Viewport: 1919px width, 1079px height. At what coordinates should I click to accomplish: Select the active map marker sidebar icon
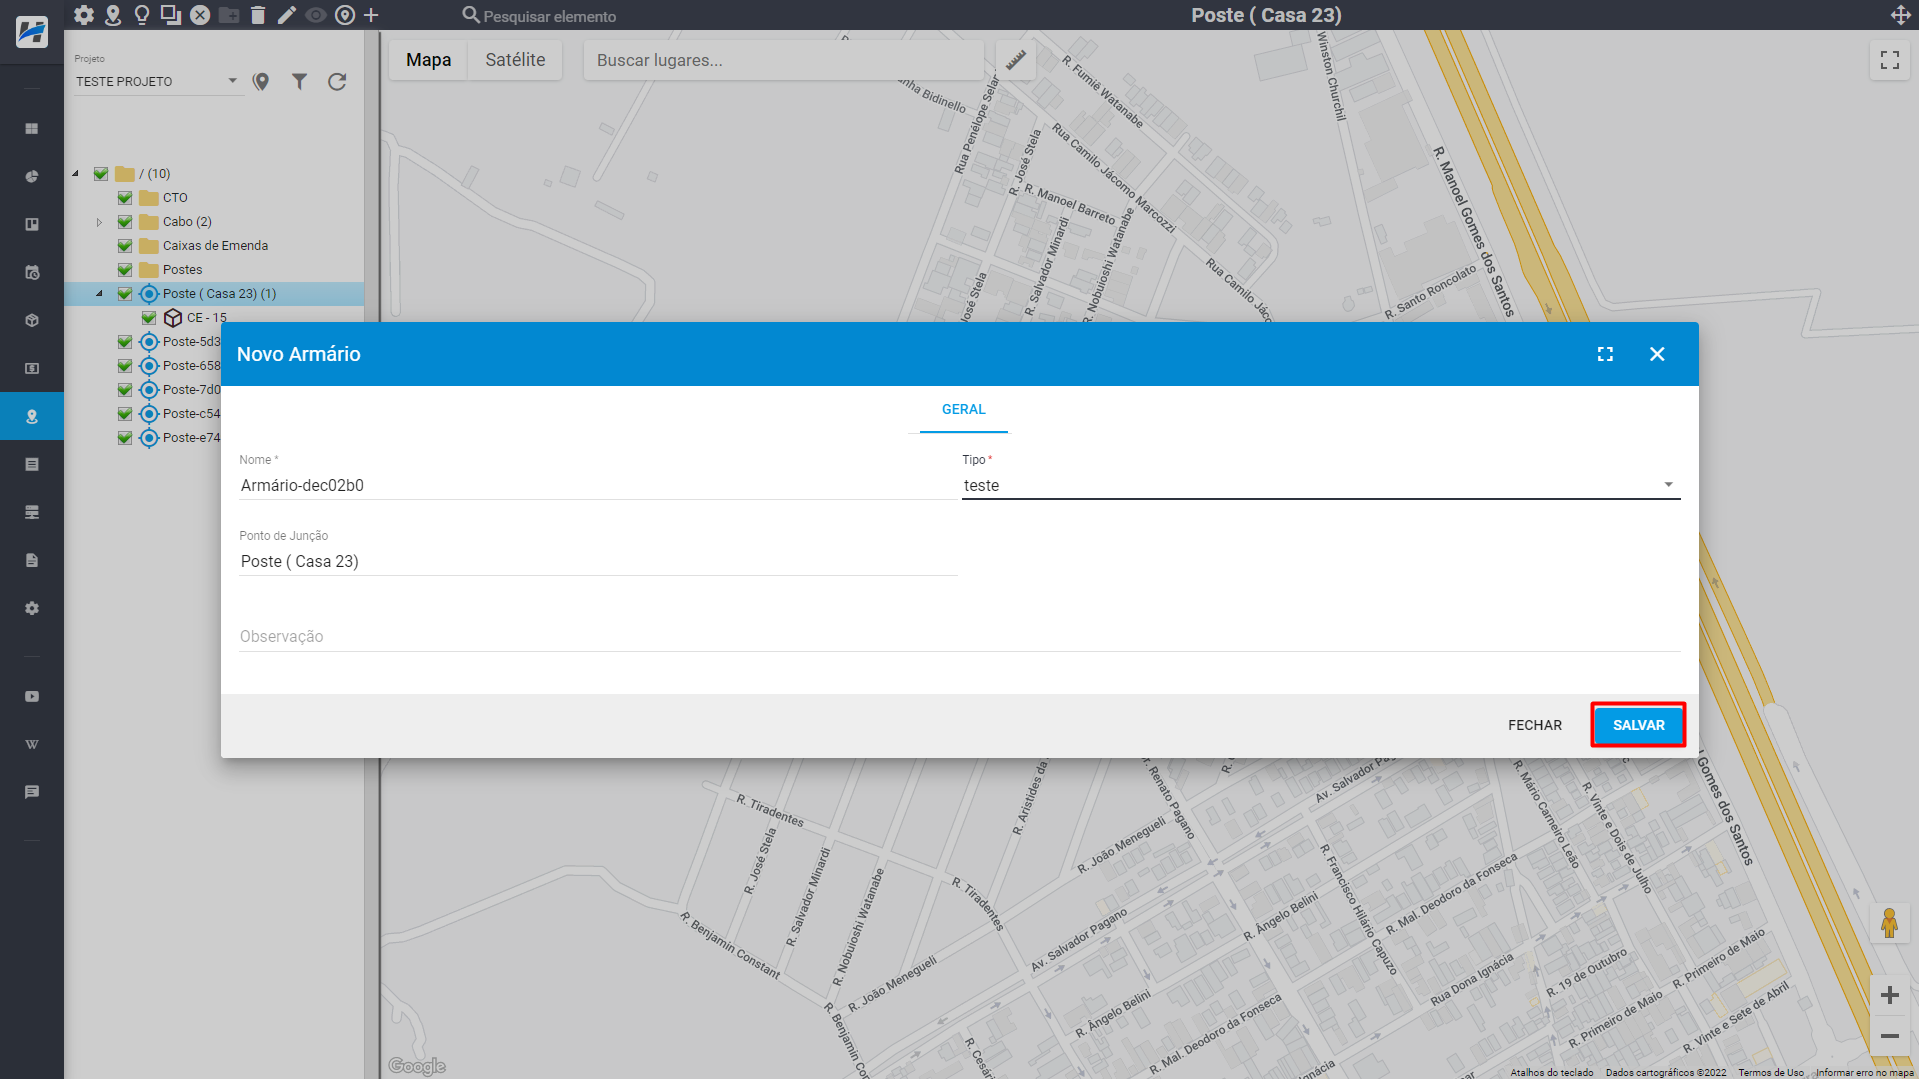coord(32,417)
